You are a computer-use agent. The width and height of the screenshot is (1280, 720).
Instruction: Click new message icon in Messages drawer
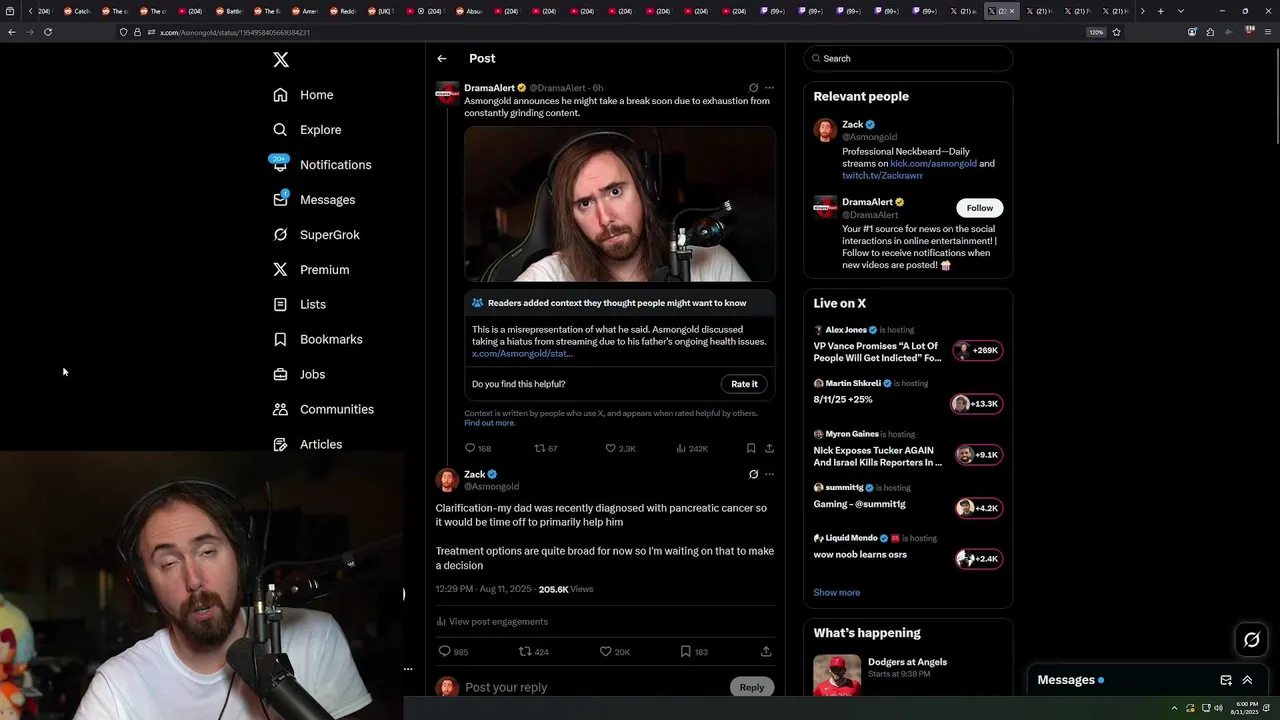point(1226,680)
